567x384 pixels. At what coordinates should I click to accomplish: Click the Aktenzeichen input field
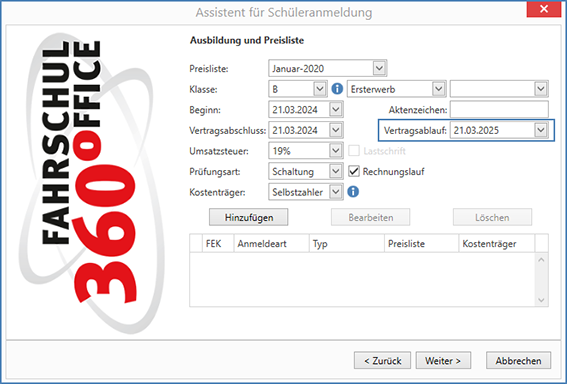point(499,110)
